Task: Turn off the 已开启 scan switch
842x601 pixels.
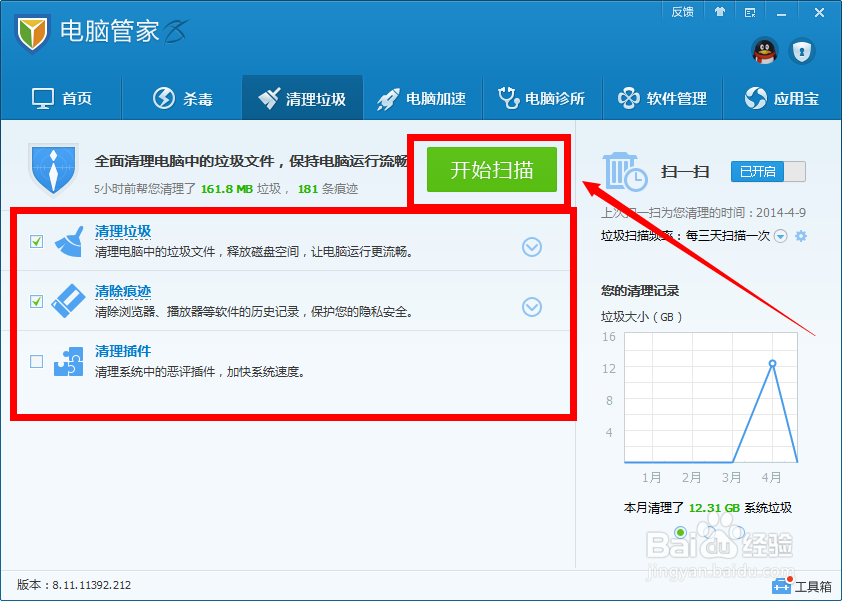Action: [x=768, y=171]
